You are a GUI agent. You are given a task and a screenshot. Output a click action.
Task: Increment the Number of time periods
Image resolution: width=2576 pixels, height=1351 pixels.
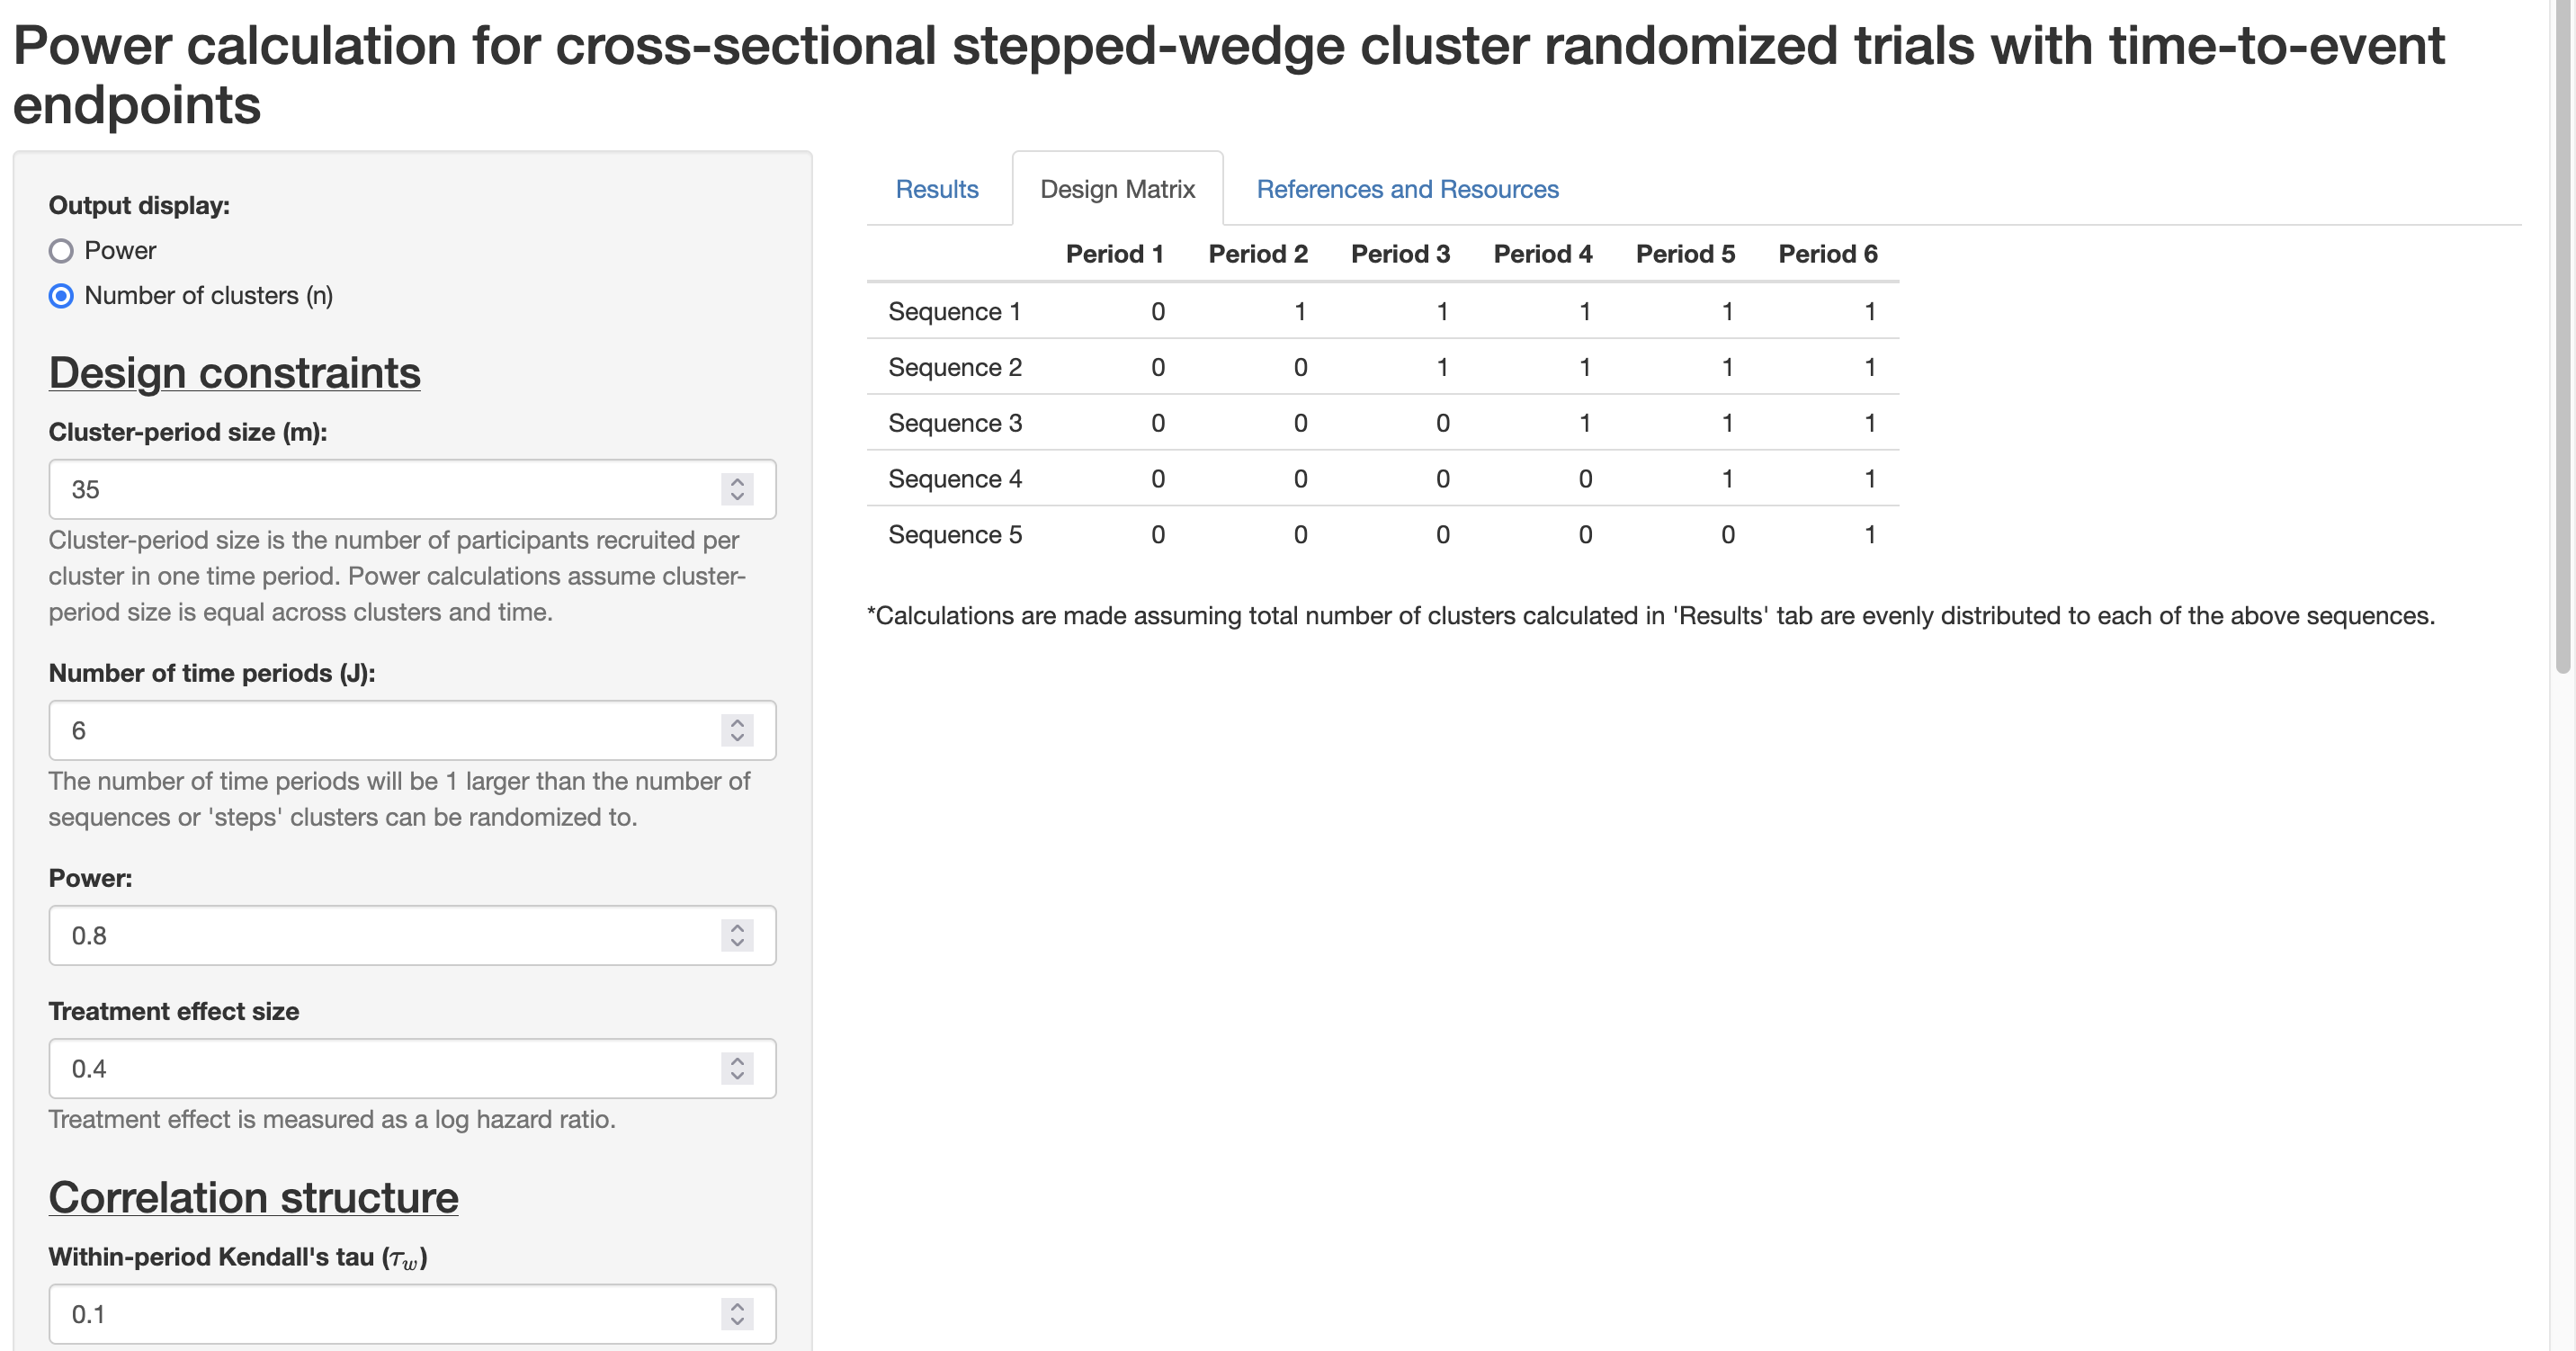[737, 722]
